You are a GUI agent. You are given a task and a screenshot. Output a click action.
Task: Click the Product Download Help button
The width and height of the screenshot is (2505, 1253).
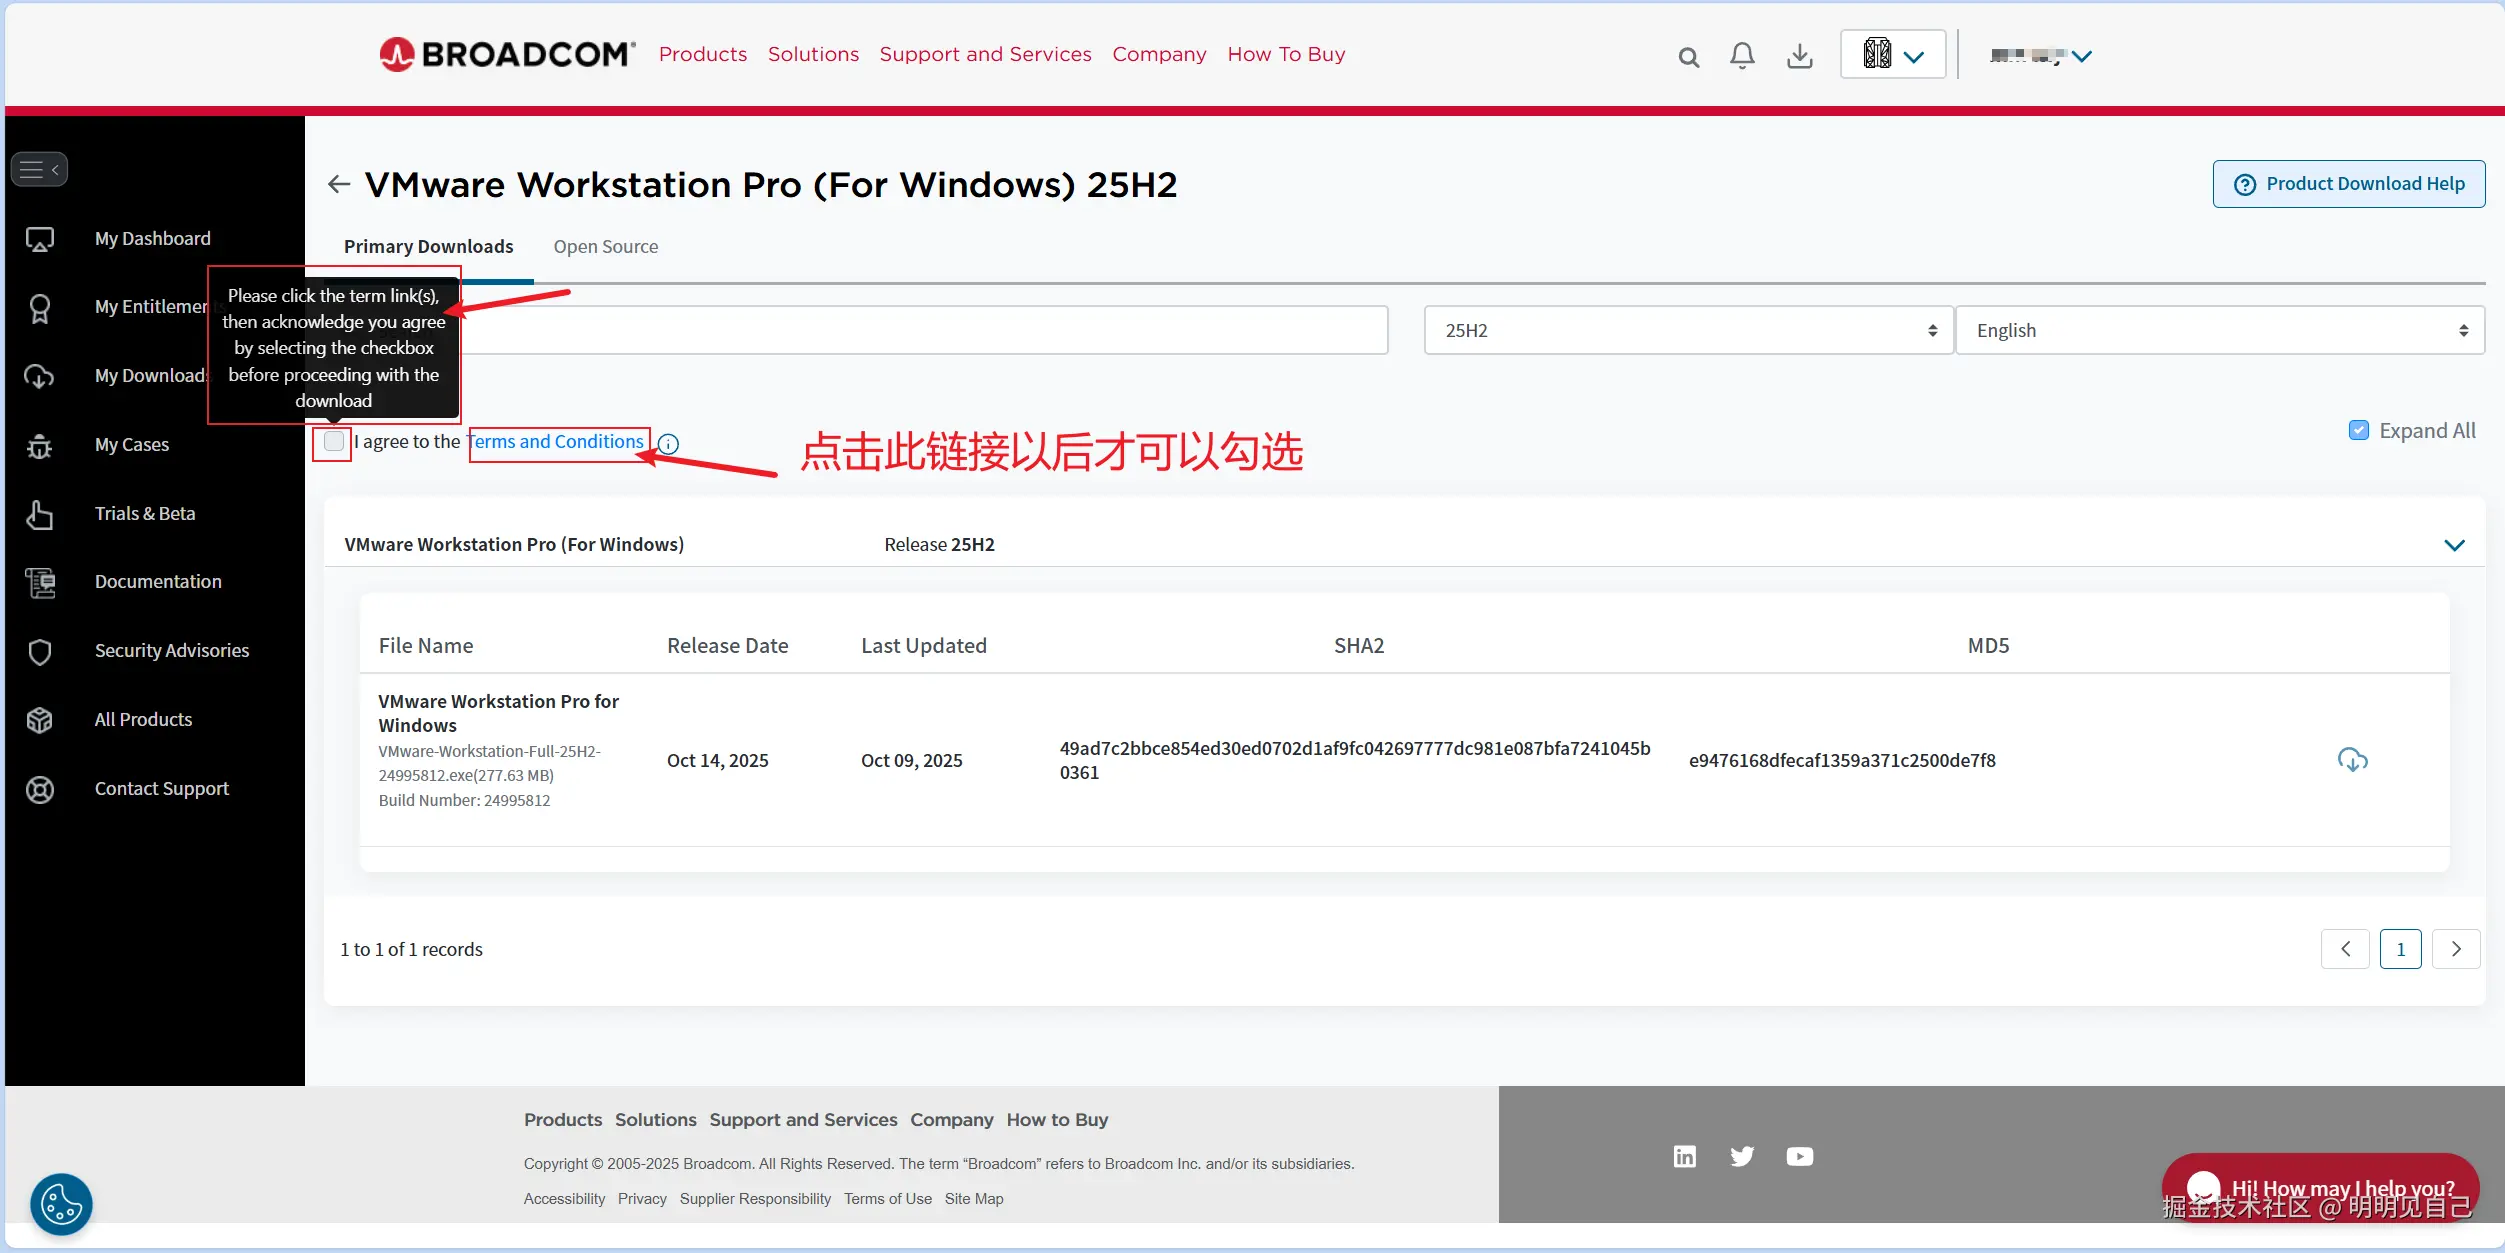pyautogui.click(x=2348, y=184)
